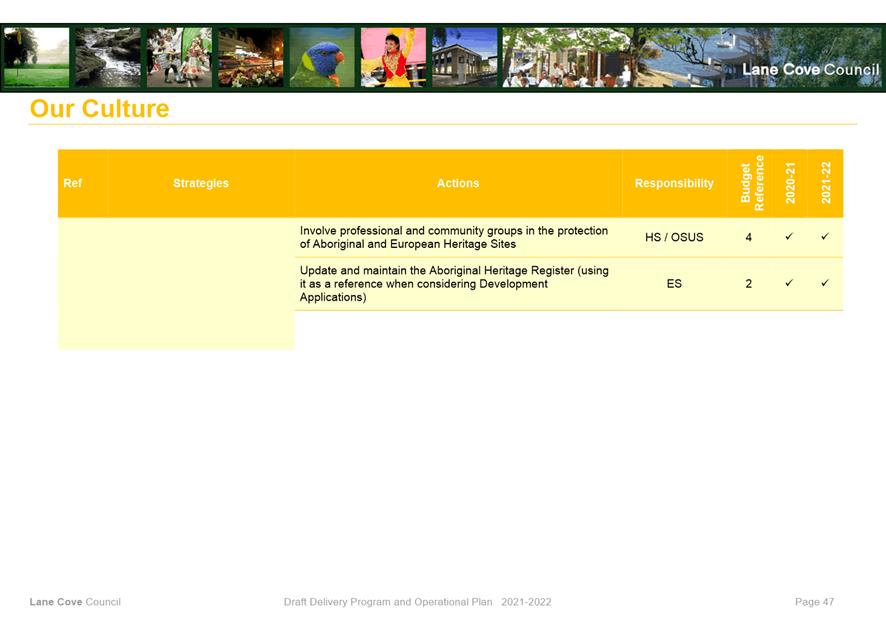Click the outdoor cafe crowd banner photo

click(x=568, y=57)
